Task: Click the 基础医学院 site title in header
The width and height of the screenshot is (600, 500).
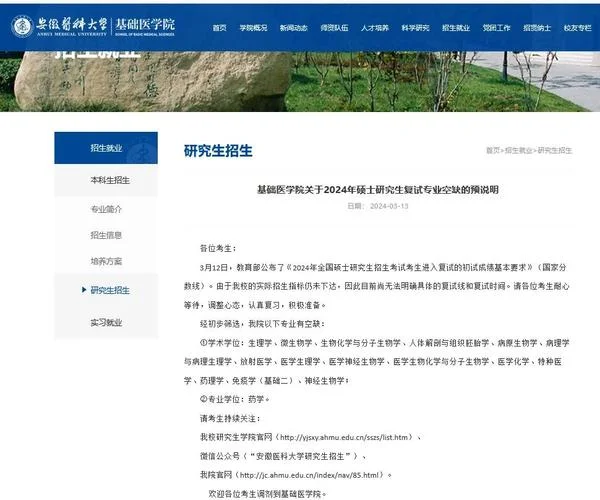Action: click(145, 26)
